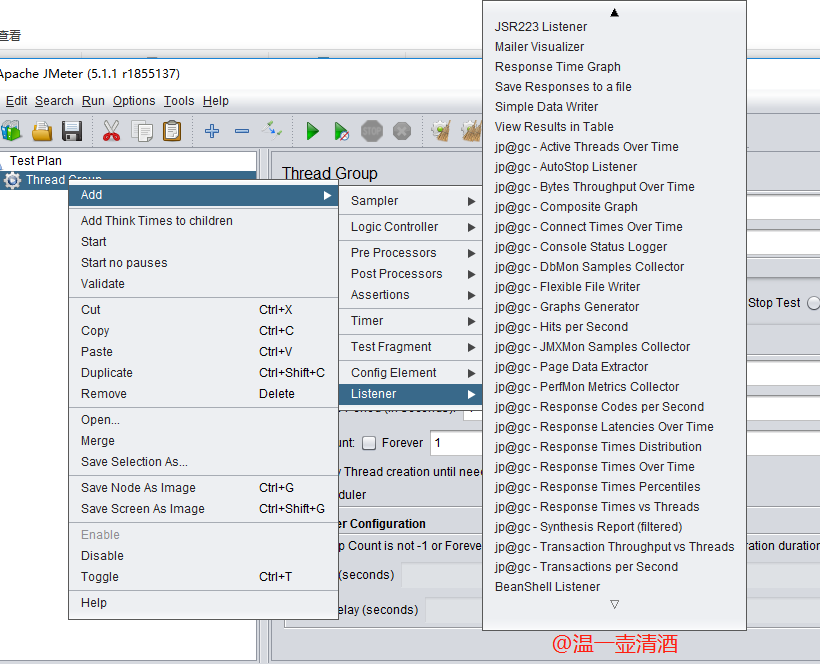
Task: Choose Save Selection As... option
Action: click(x=203, y=462)
